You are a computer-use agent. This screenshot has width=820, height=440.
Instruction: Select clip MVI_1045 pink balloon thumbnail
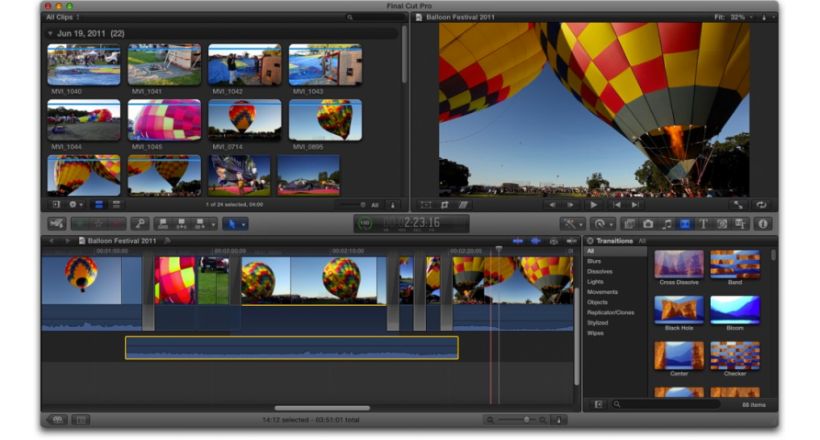[164, 120]
